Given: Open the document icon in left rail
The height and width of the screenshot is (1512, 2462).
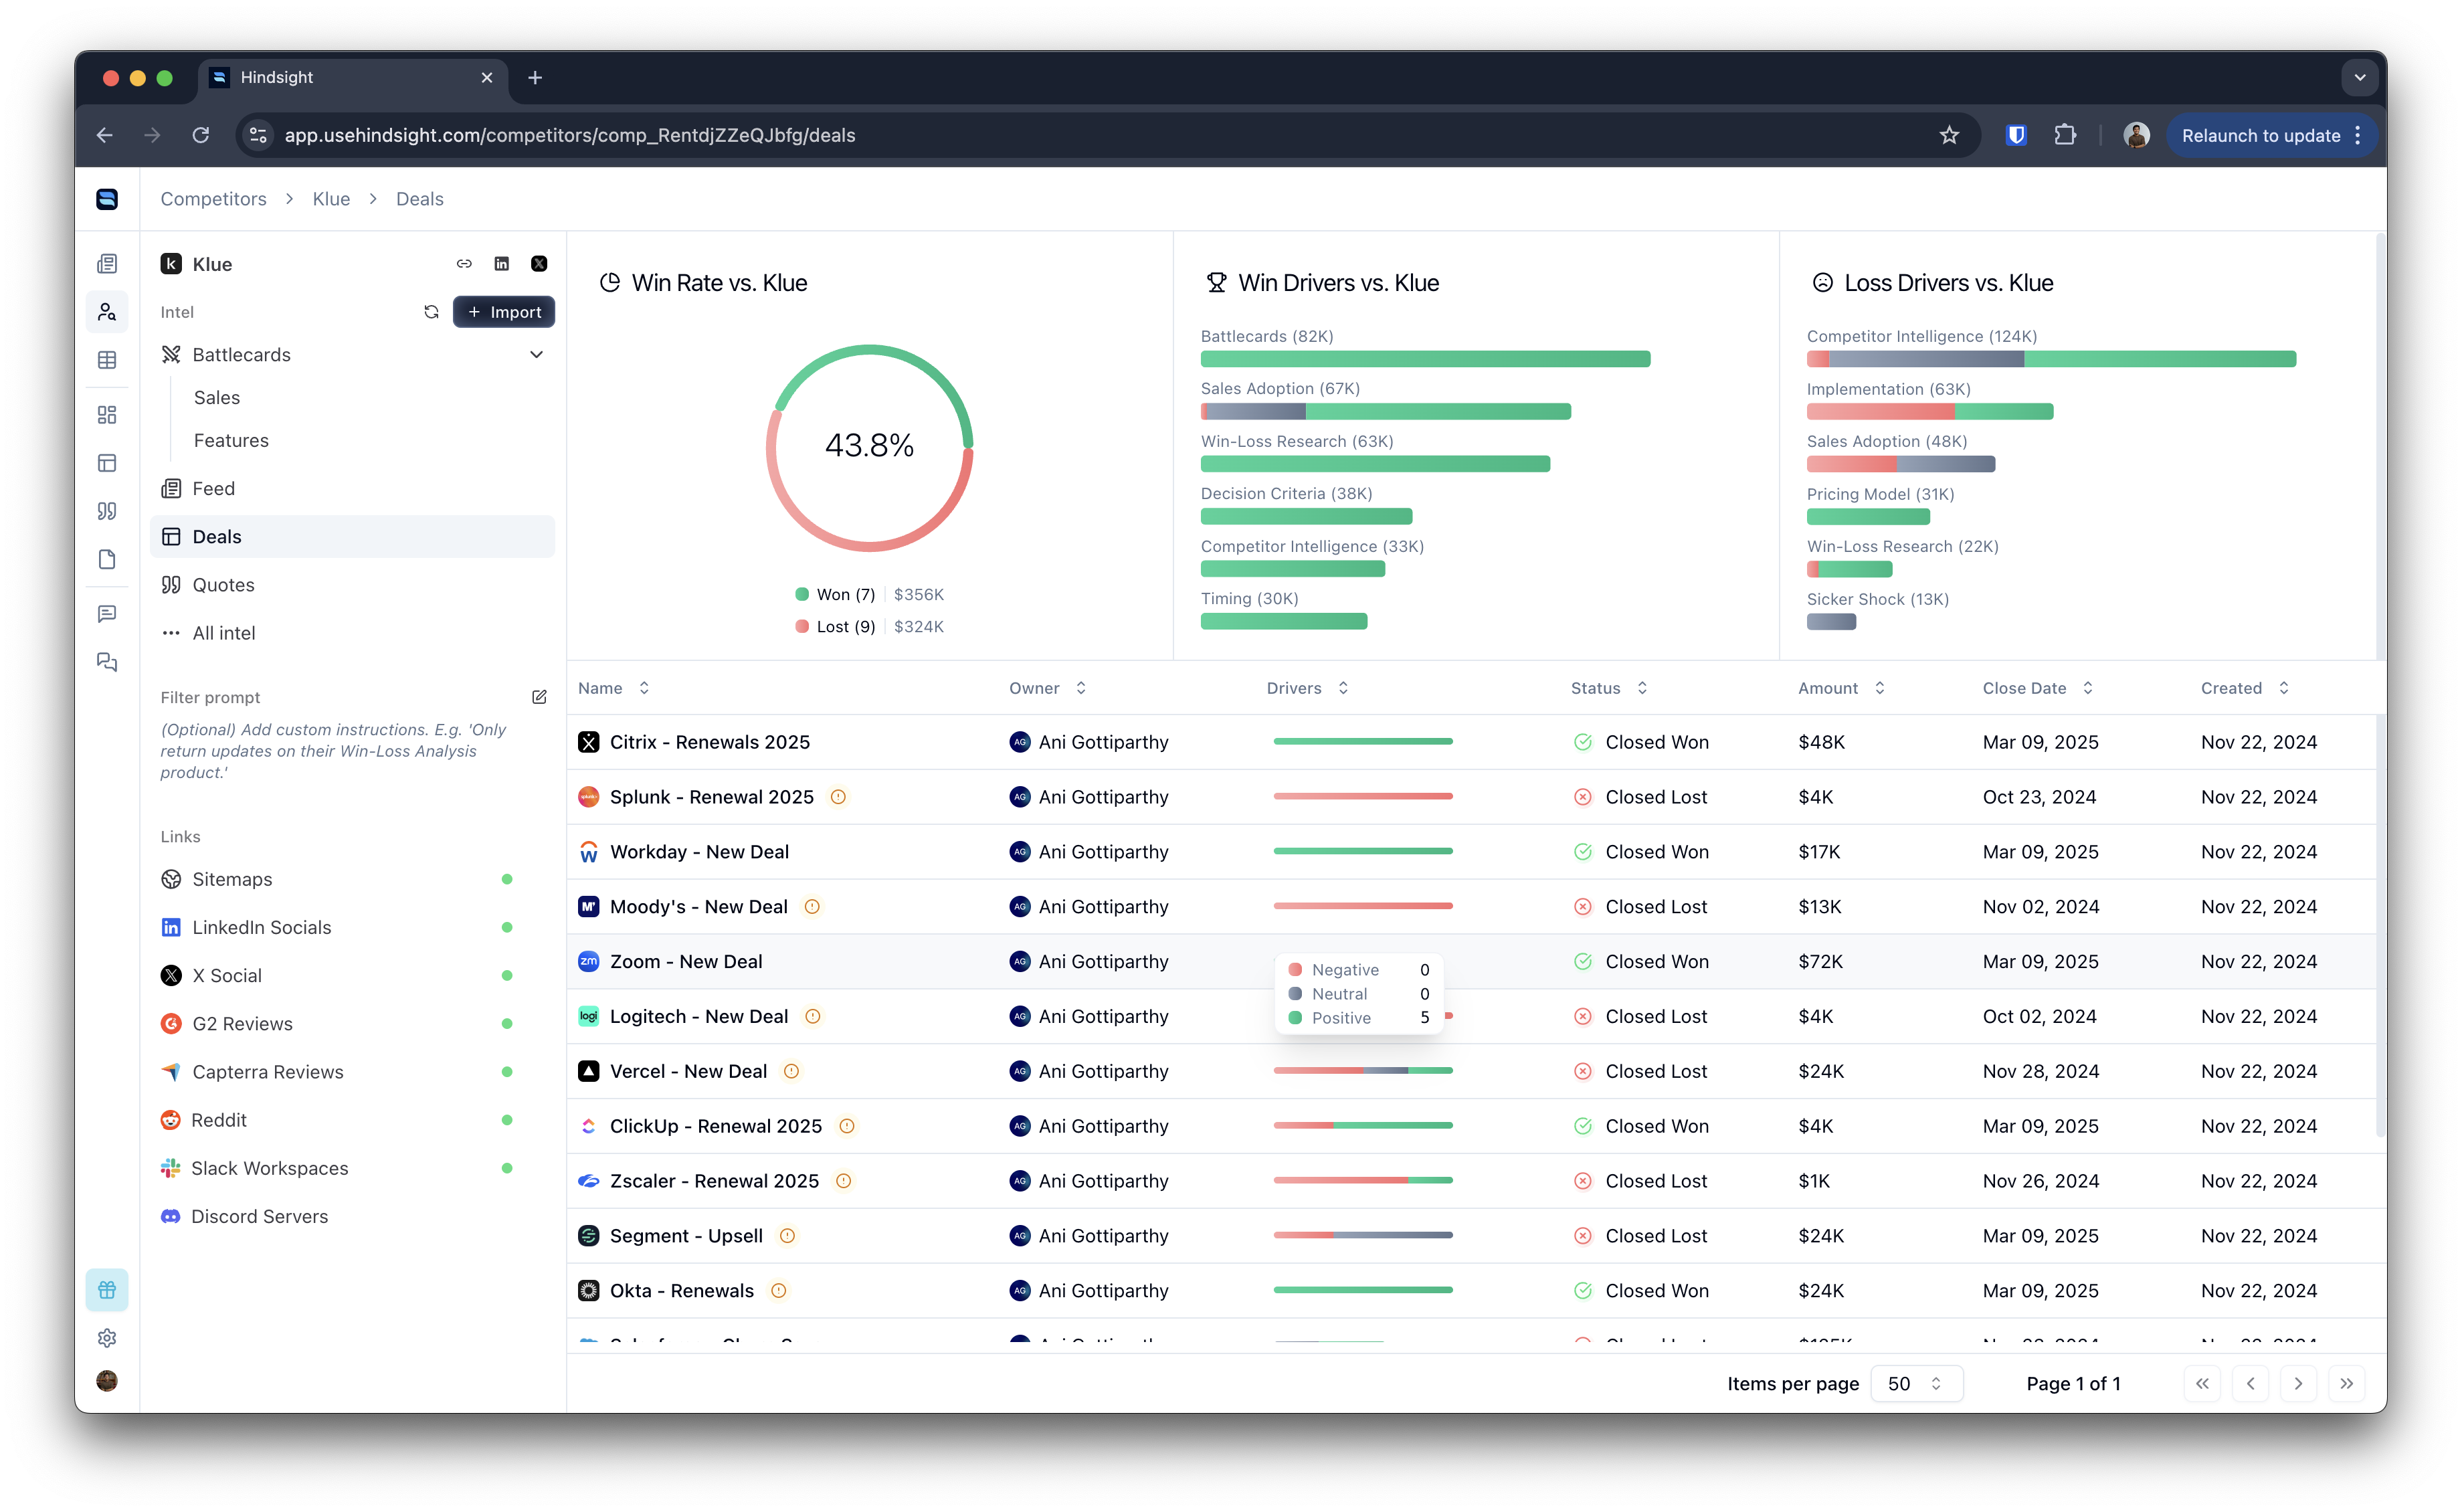Looking at the screenshot, I should [107, 559].
